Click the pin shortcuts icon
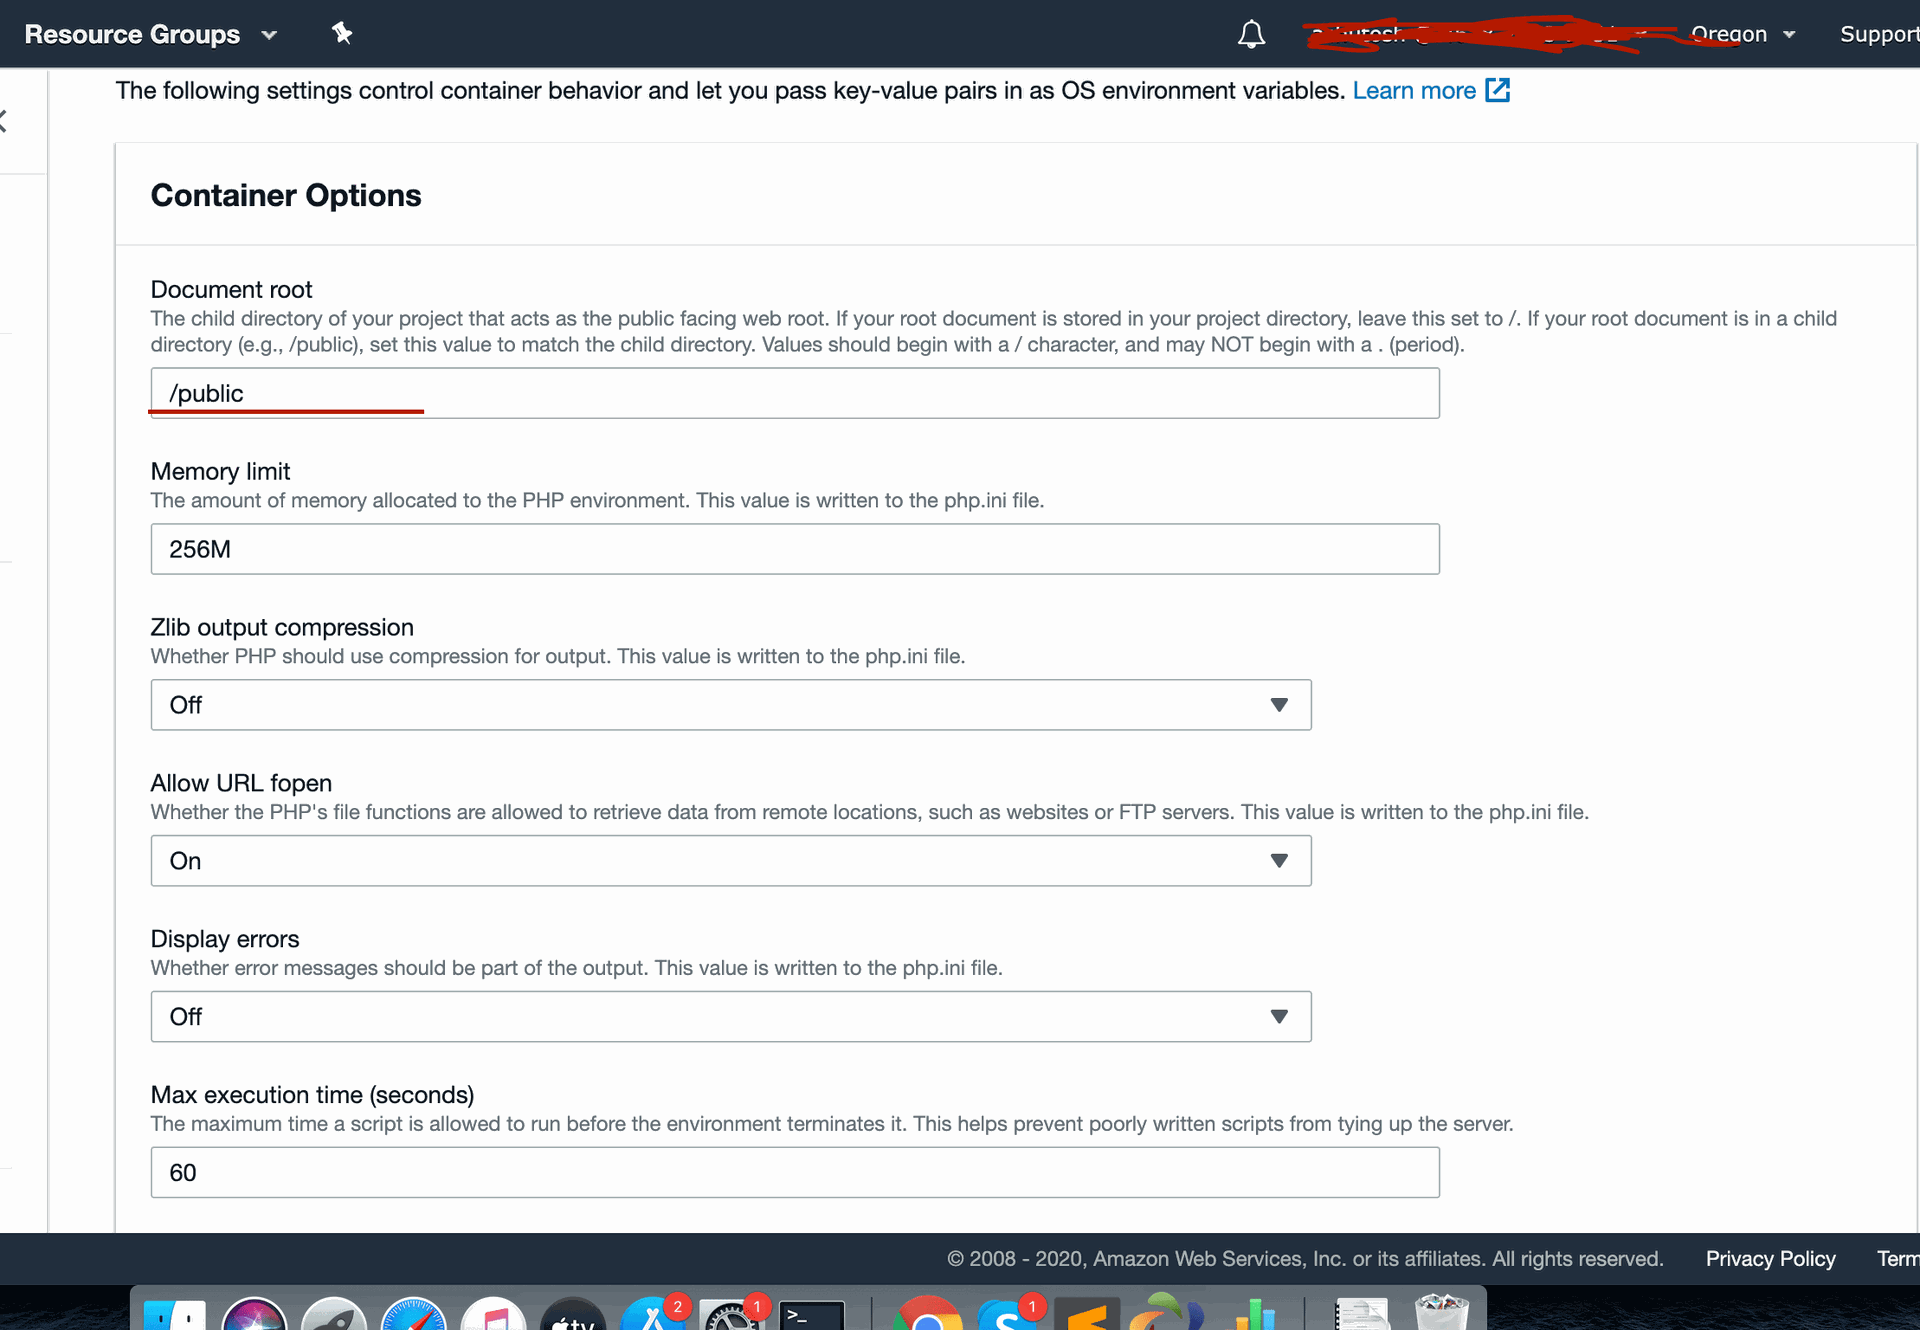The width and height of the screenshot is (1920, 1330). point(342,34)
